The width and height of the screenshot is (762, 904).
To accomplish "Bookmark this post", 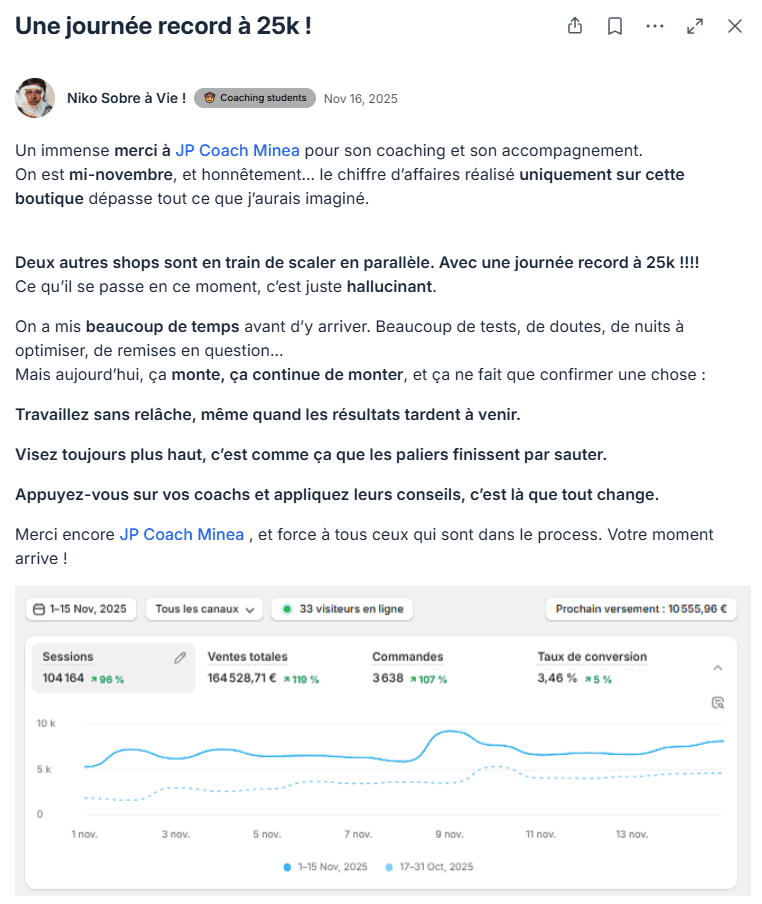I will tap(614, 26).
